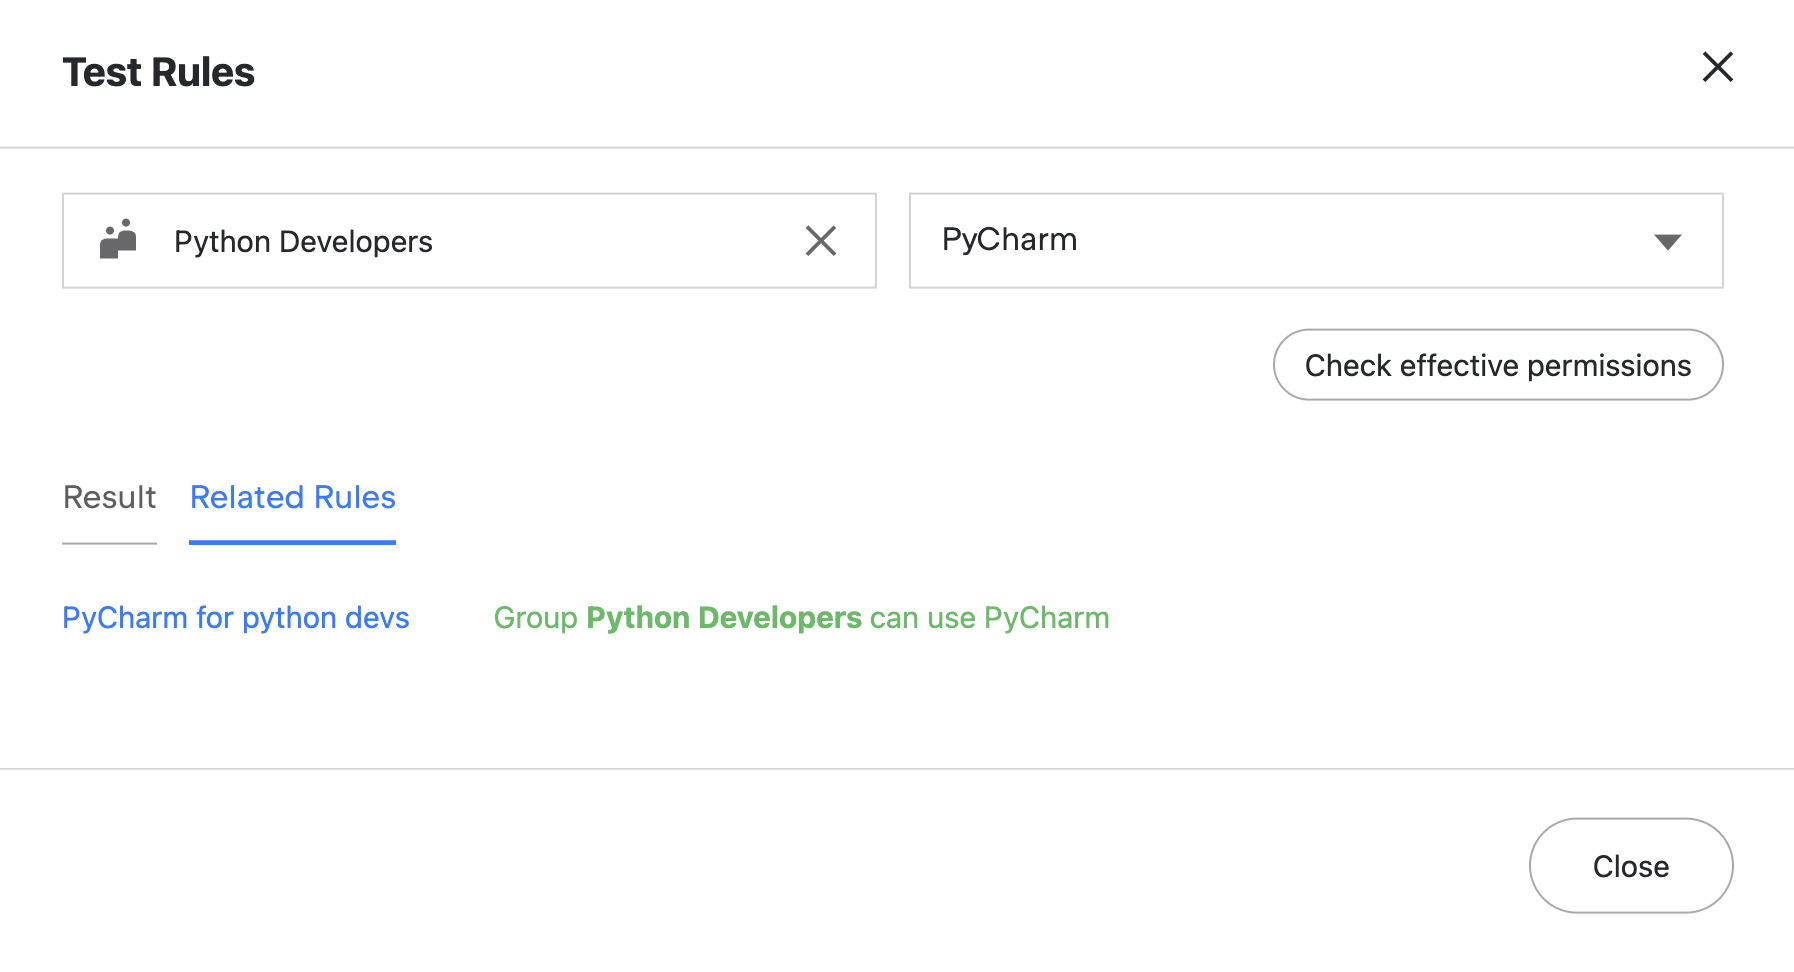Clear the Python Developers selection with its X
Screen dimensions: 1794x972
[820, 240]
